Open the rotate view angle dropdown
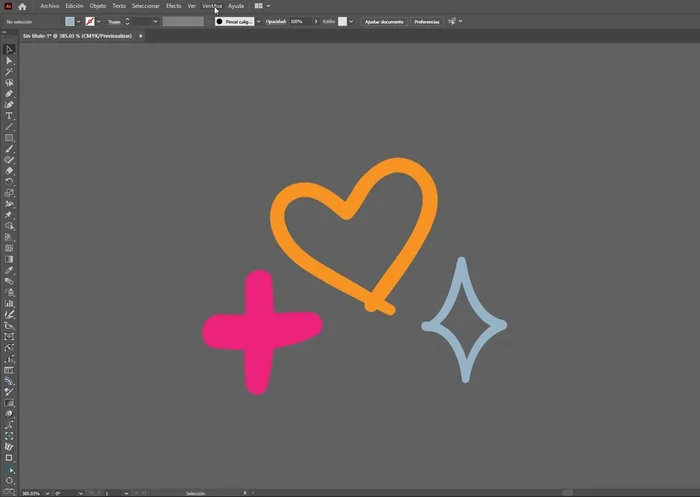The image size is (700, 497). [81, 493]
